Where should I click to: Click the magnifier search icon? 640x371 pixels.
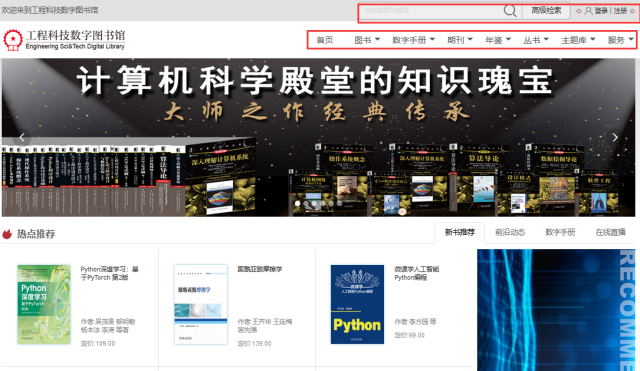coord(510,11)
